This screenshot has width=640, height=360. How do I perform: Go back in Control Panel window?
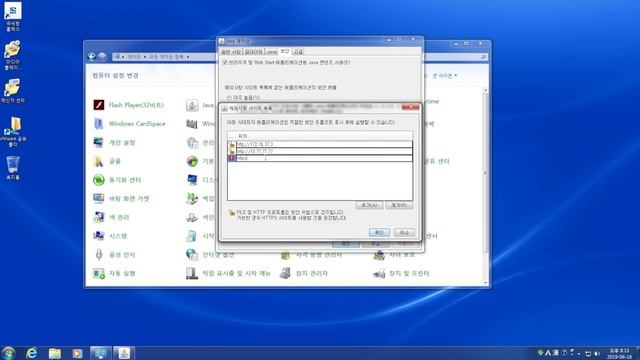(92, 57)
